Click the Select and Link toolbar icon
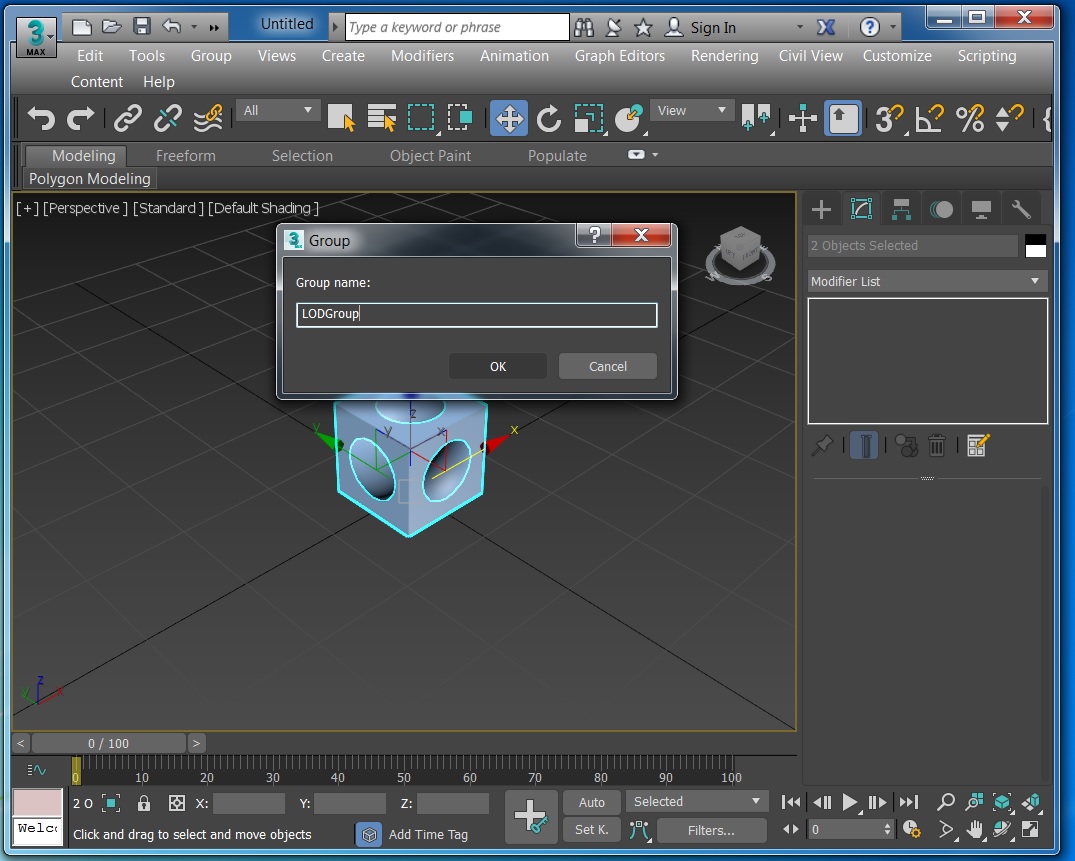Image resolution: width=1075 pixels, height=861 pixels. click(126, 118)
